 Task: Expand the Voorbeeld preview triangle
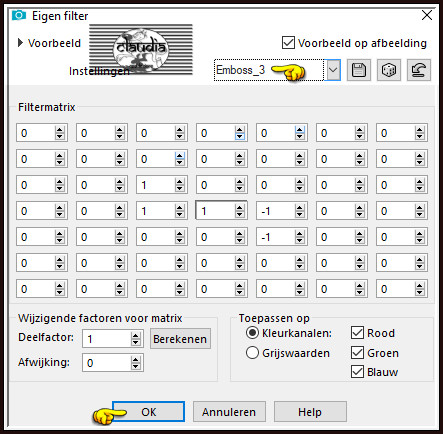(x=20, y=43)
